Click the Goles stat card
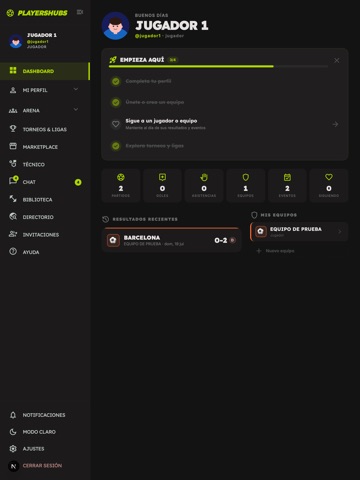 (x=162, y=186)
